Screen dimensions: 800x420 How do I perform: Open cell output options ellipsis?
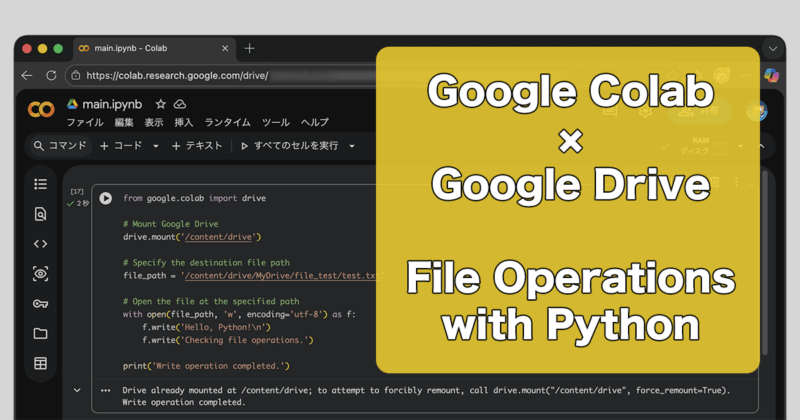(x=106, y=390)
